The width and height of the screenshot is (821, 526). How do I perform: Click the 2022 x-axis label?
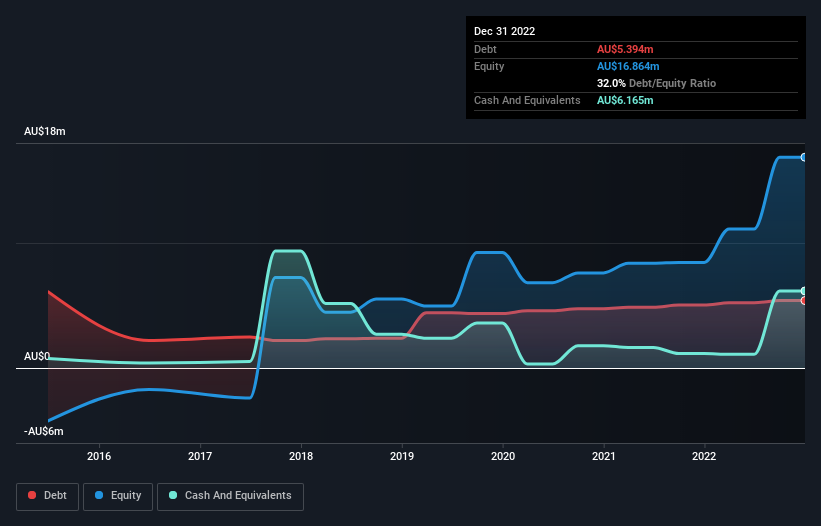(x=704, y=456)
